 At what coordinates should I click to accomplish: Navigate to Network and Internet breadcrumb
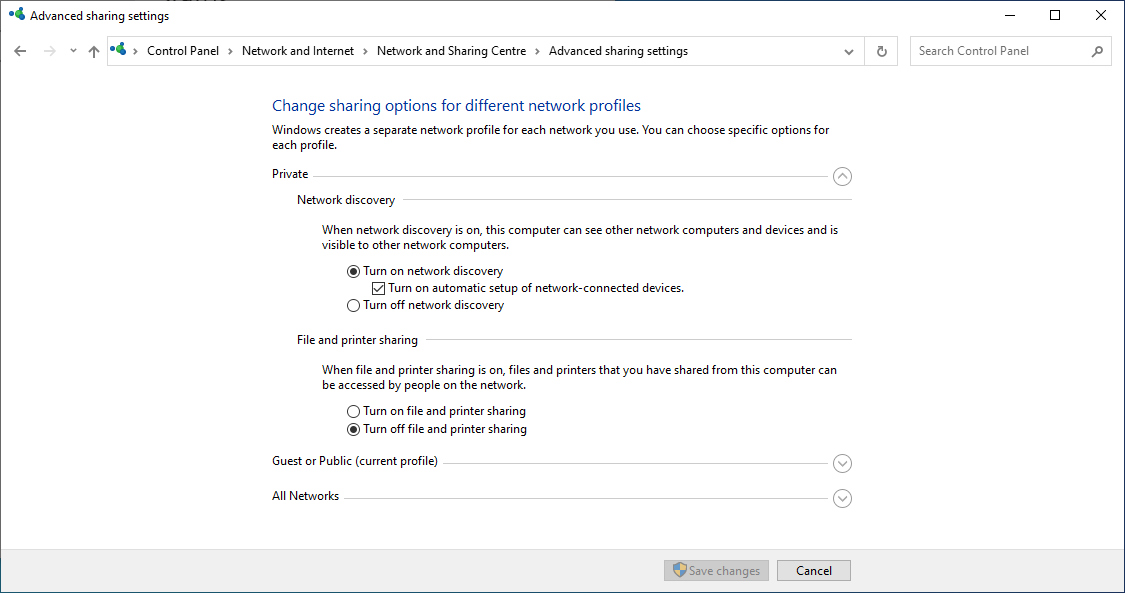(298, 51)
